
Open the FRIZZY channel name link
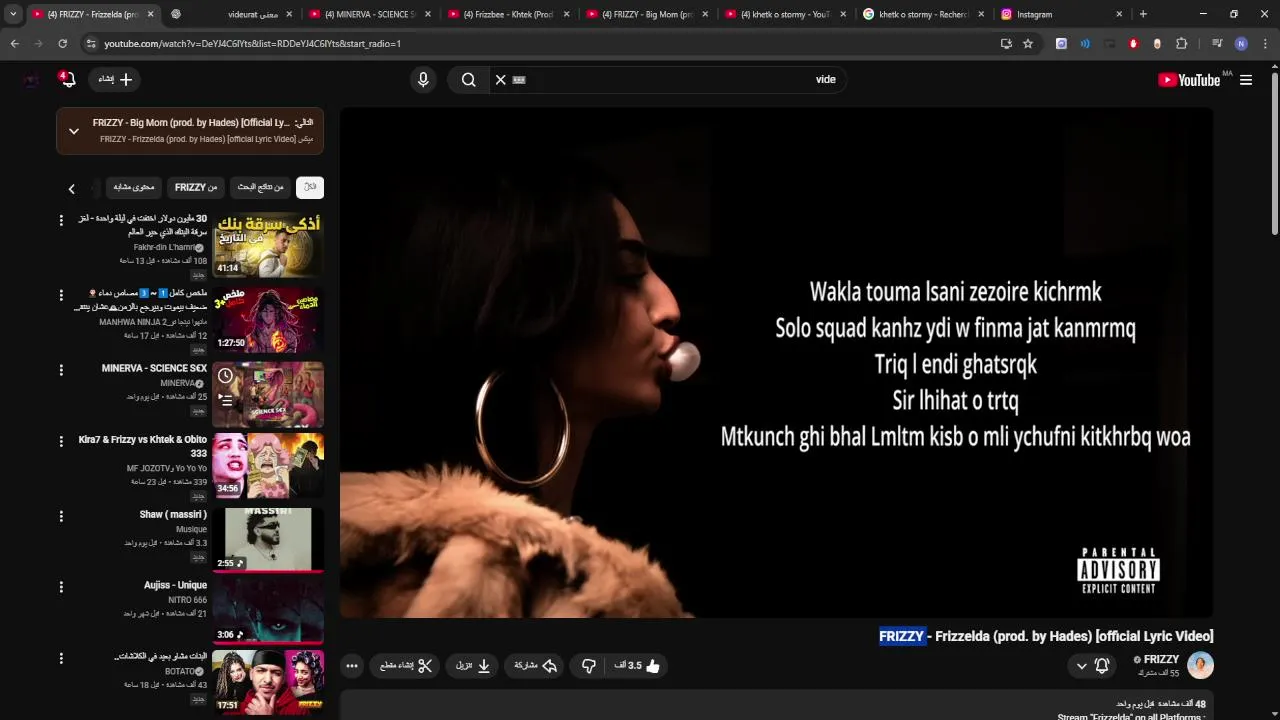coord(1161,660)
